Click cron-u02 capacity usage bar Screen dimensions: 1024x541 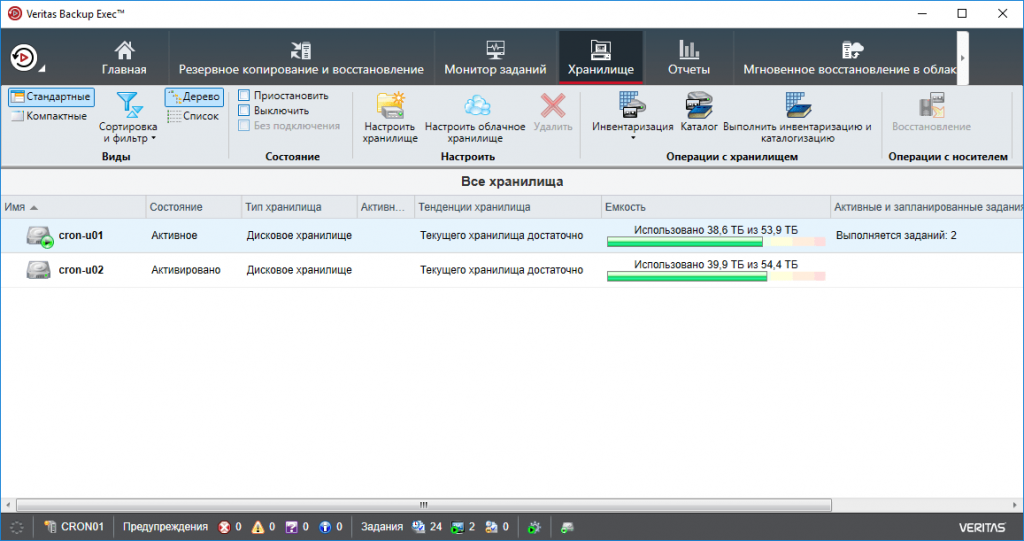tap(716, 276)
